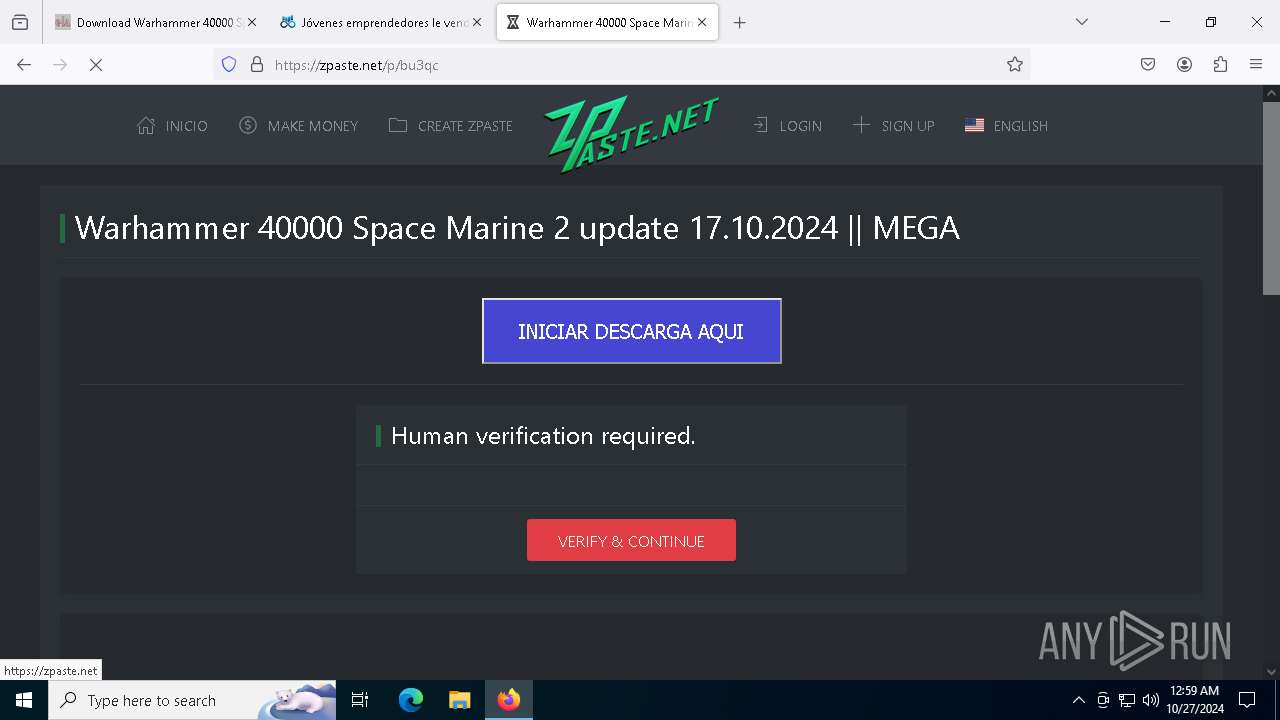This screenshot has width=1280, height=720.
Task: Go back to previous page
Action: tap(24, 65)
